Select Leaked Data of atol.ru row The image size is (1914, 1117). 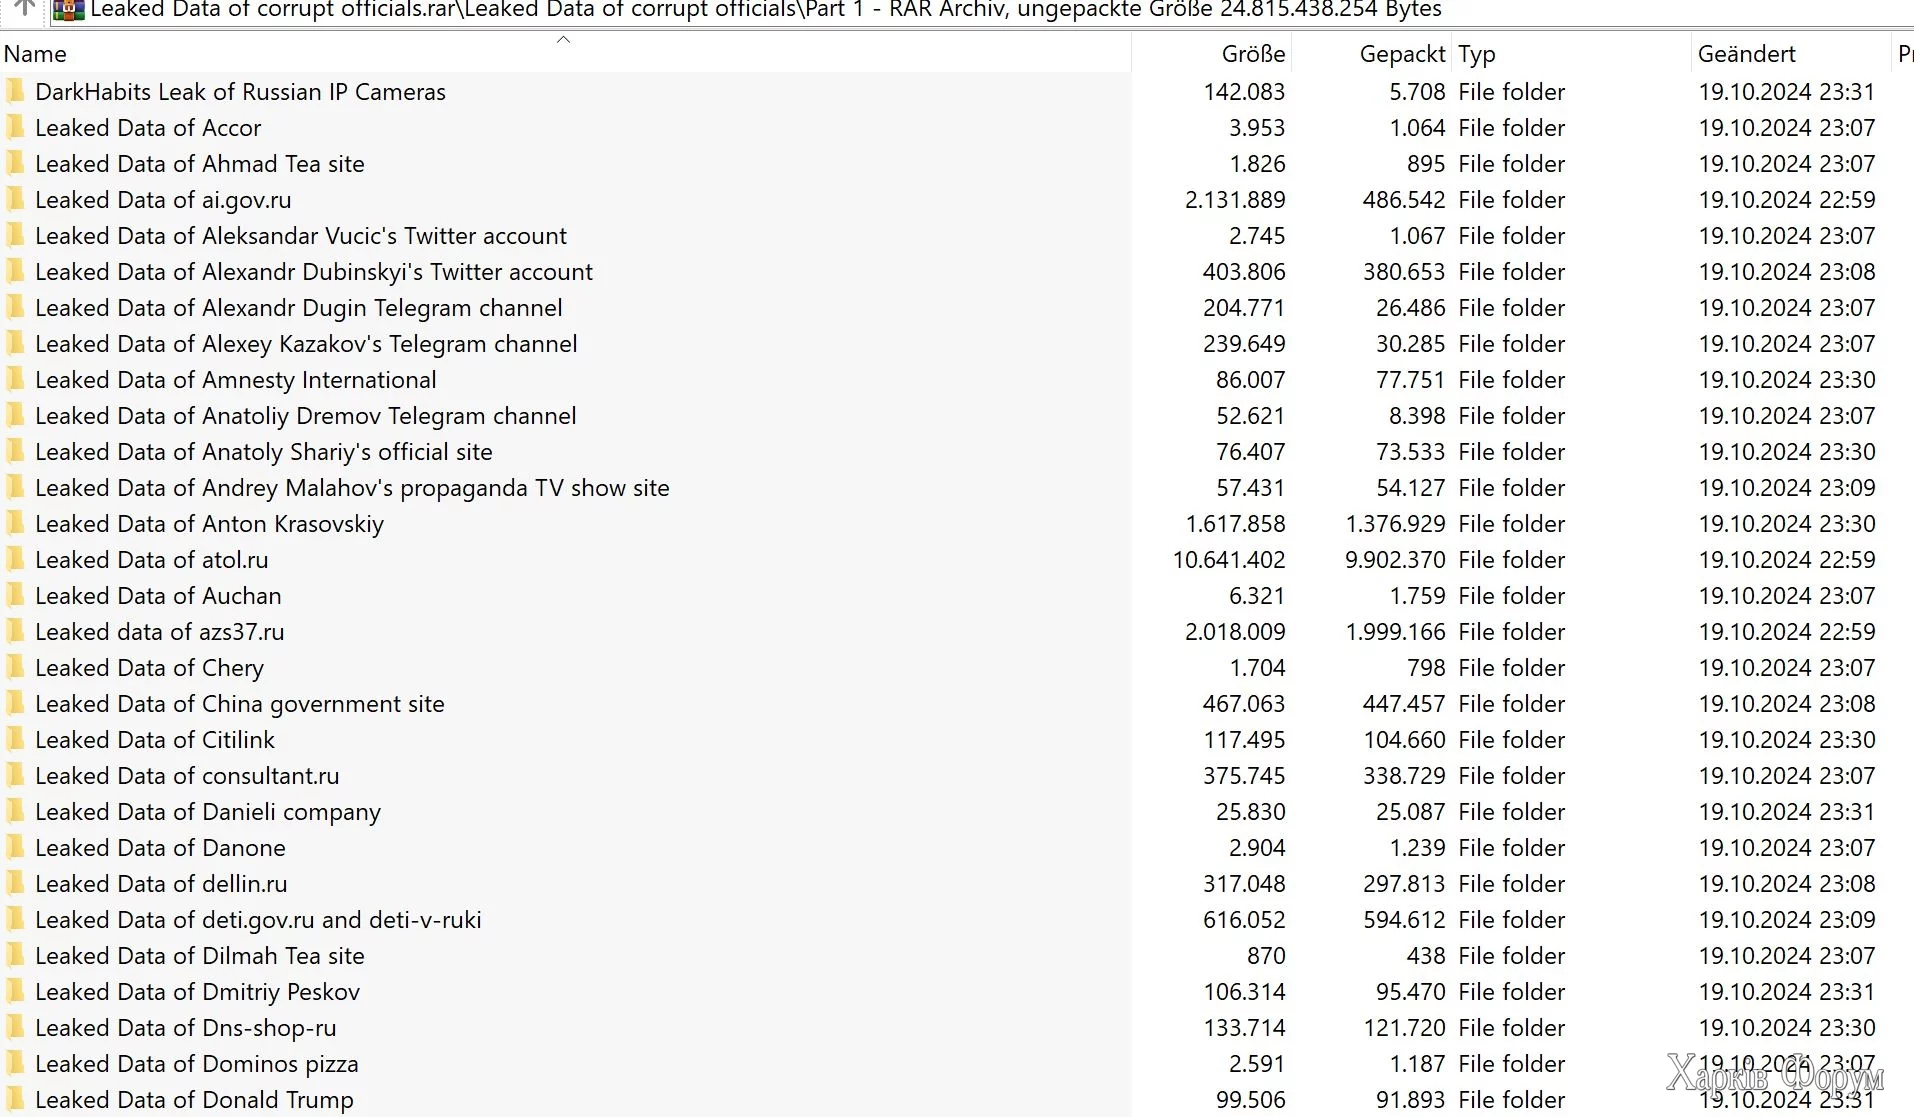click(152, 560)
